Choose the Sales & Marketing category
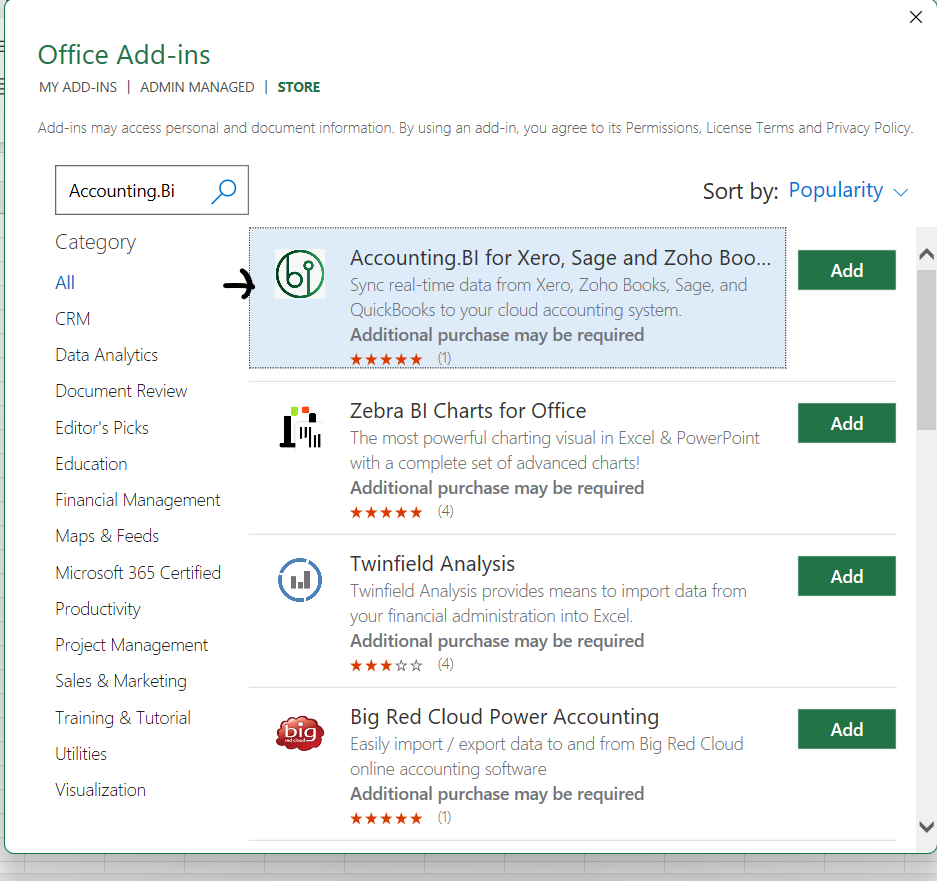This screenshot has width=937, height=881. (x=121, y=681)
